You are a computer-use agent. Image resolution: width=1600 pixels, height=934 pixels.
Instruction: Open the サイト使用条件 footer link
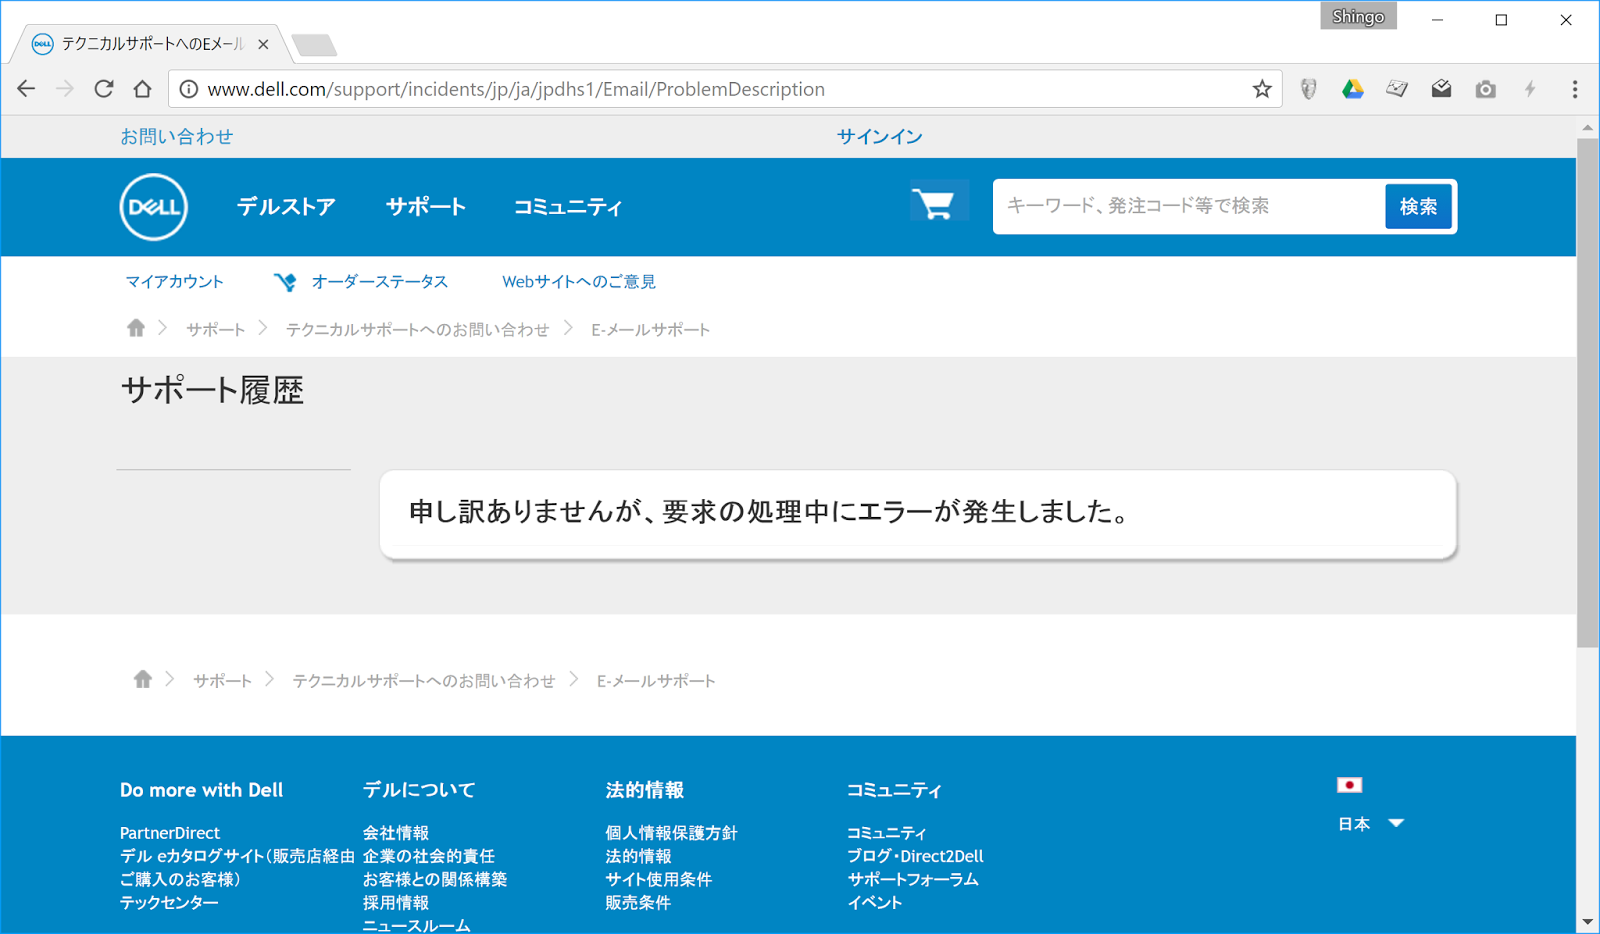coord(659,879)
